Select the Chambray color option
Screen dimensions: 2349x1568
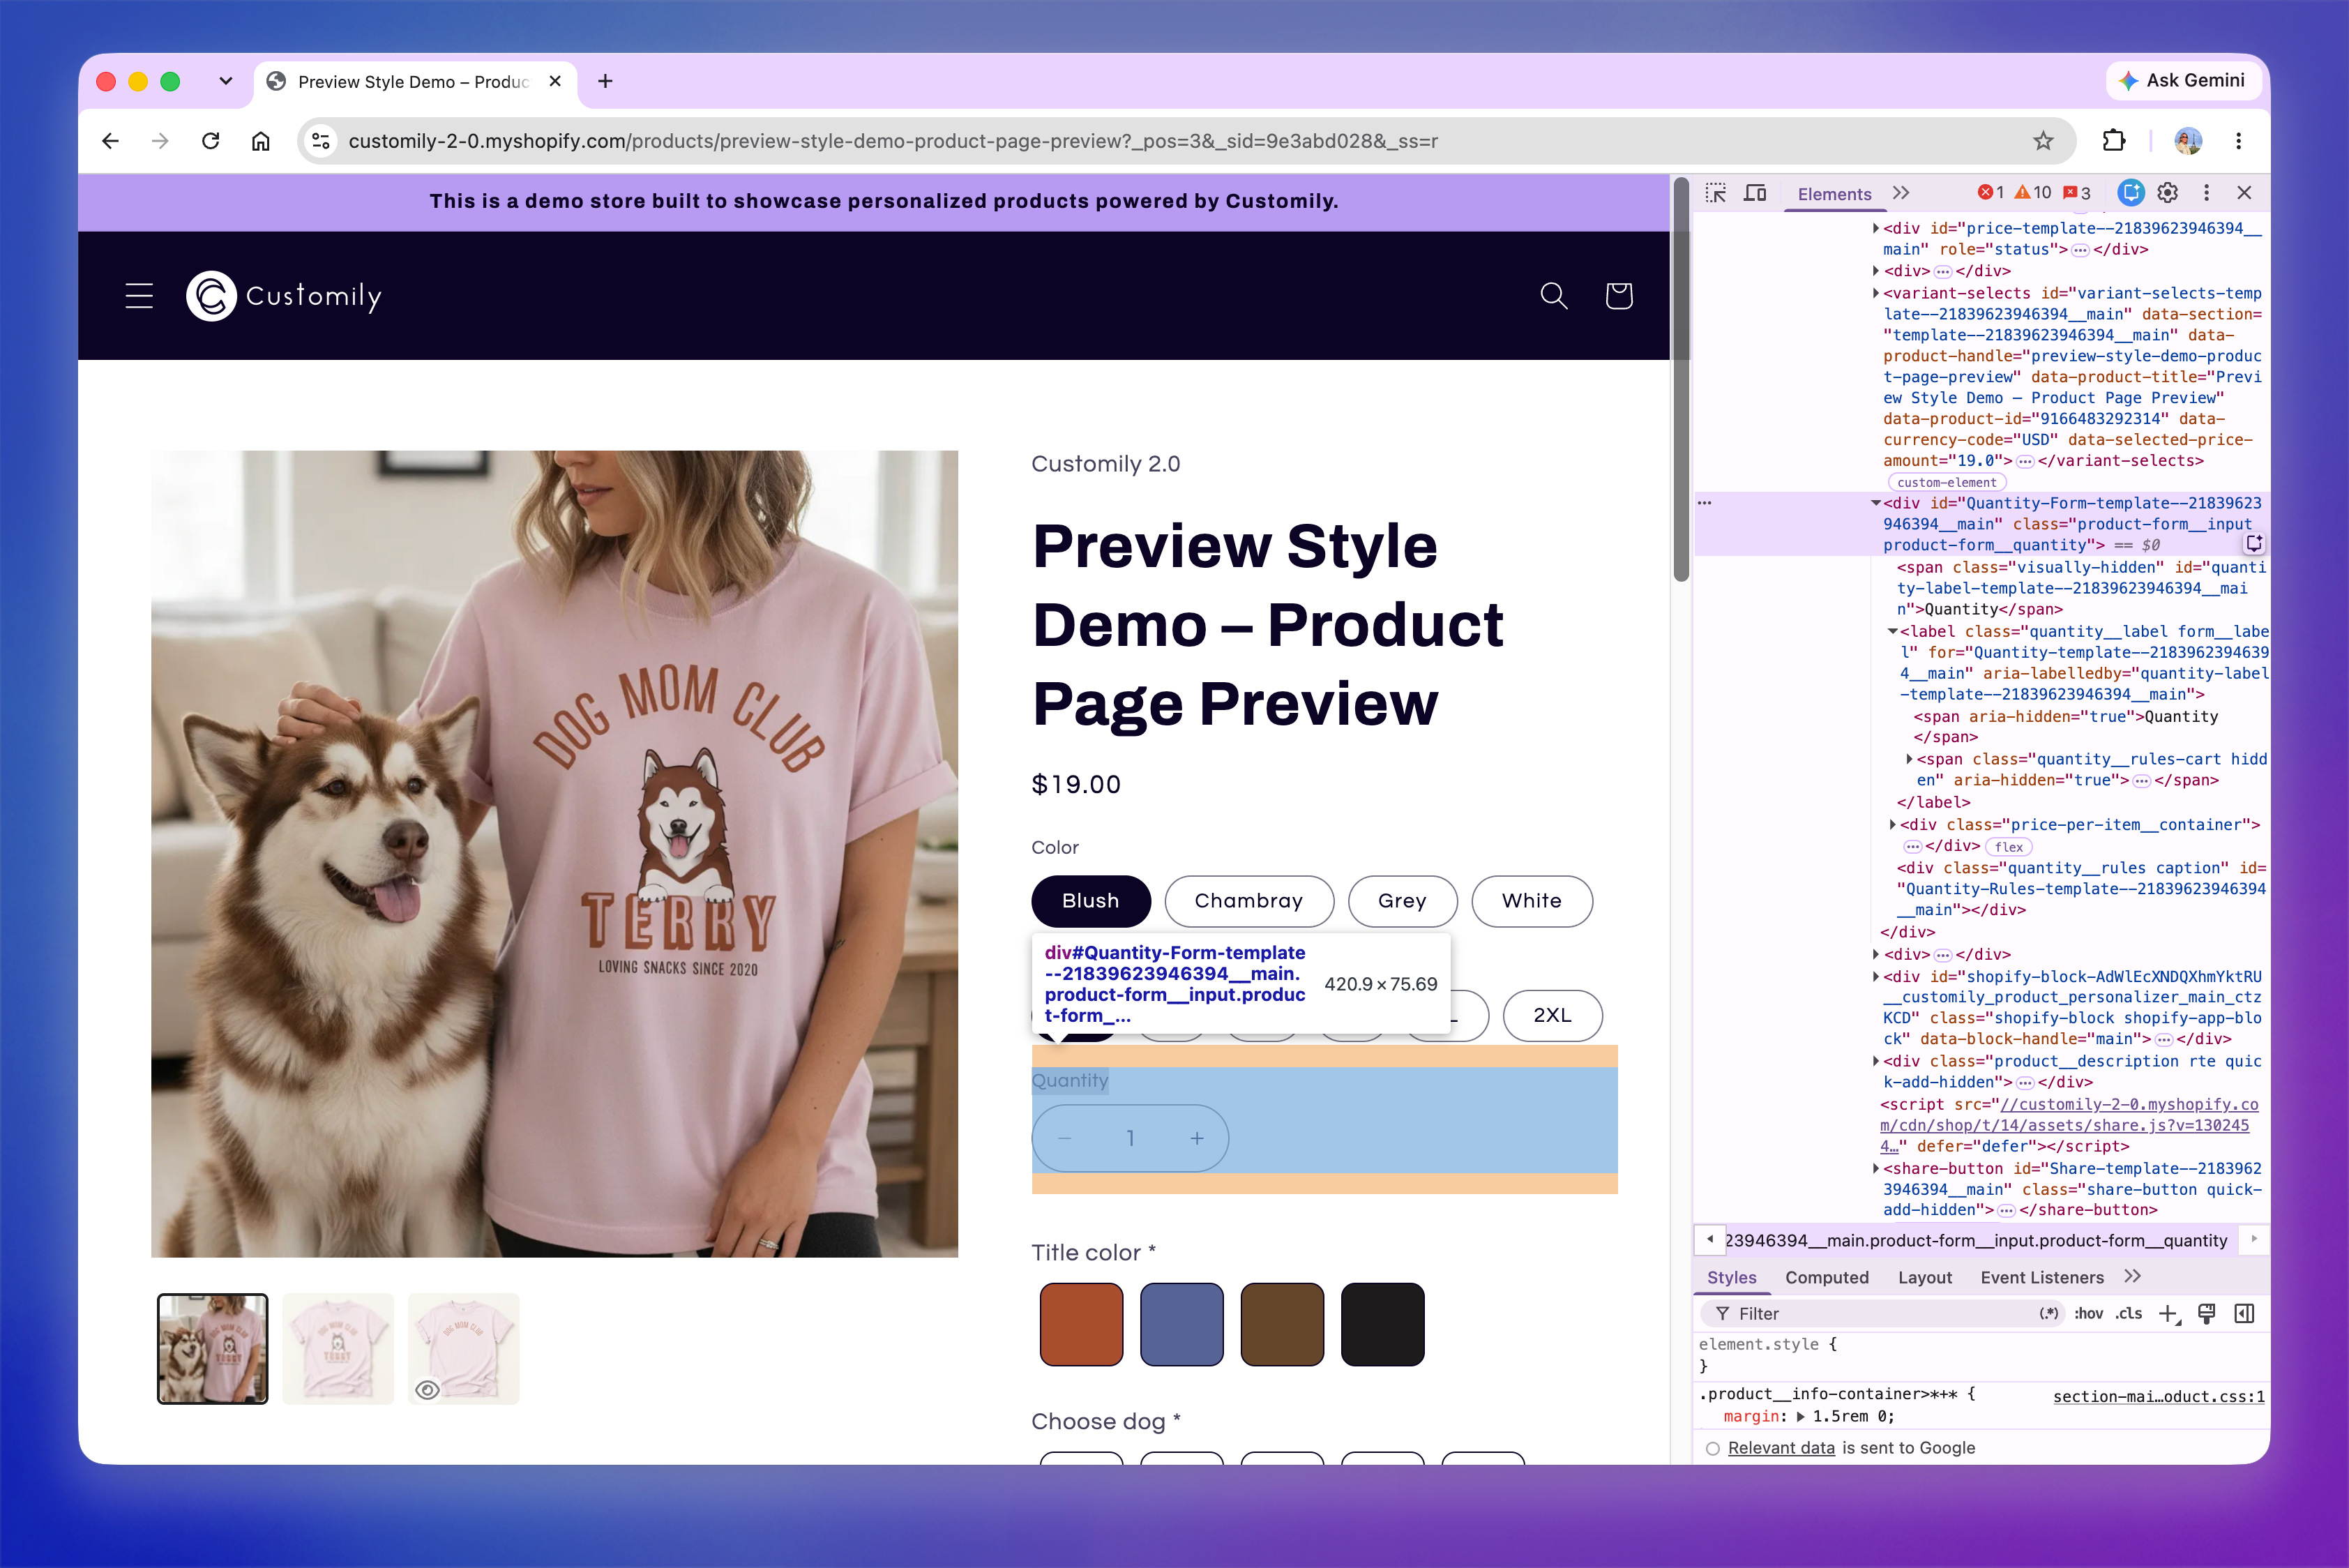[x=1249, y=901]
